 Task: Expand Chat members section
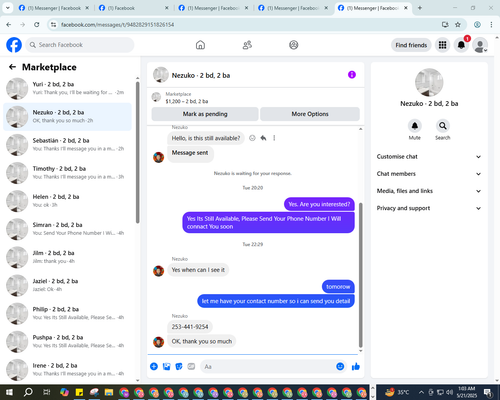(x=429, y=174)
